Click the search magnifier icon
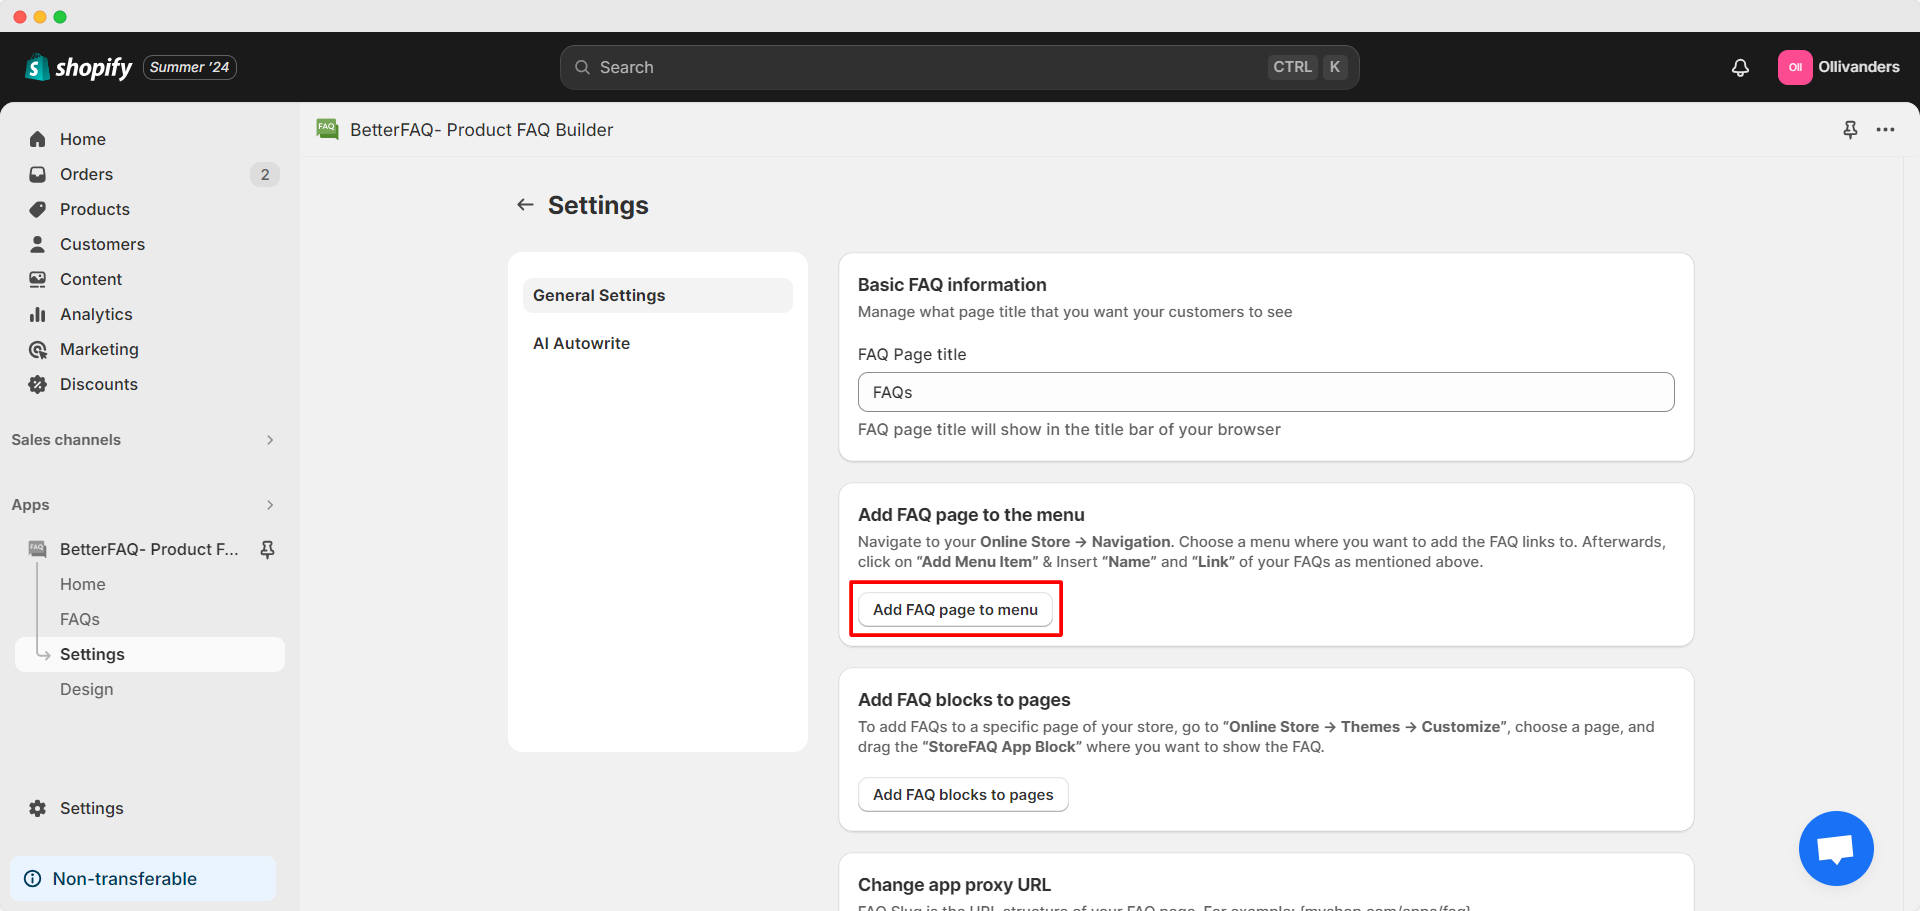1920x911 pixels. coord(582,67)
